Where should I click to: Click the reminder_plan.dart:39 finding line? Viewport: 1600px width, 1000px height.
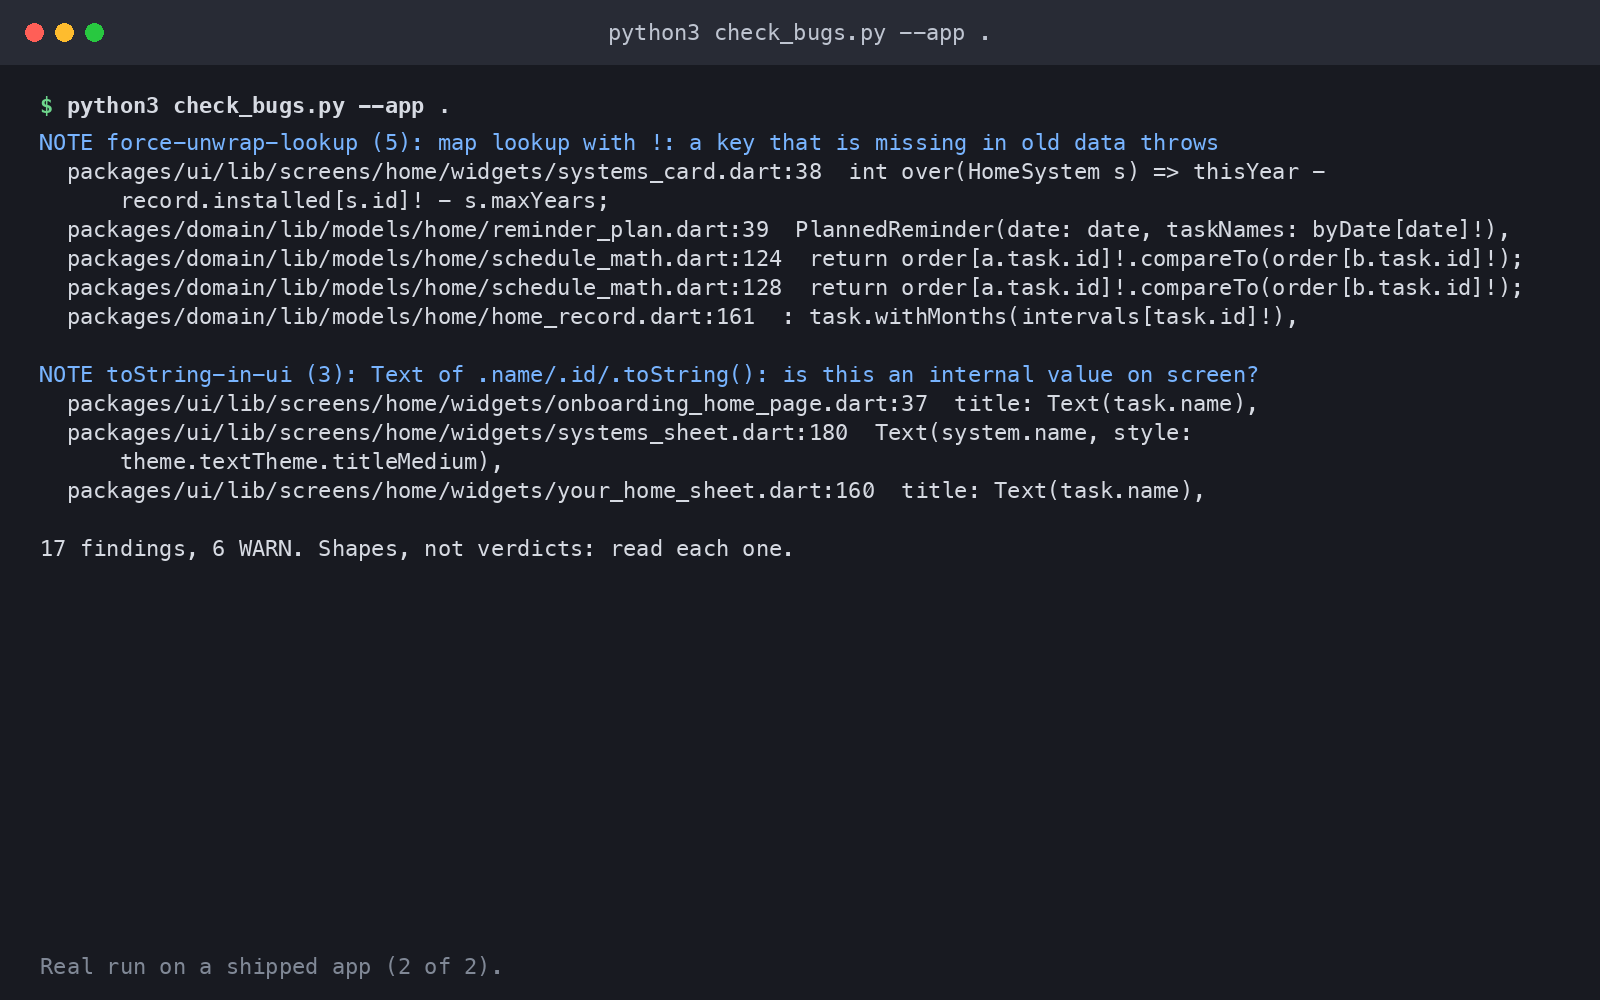tap(788, 230)
